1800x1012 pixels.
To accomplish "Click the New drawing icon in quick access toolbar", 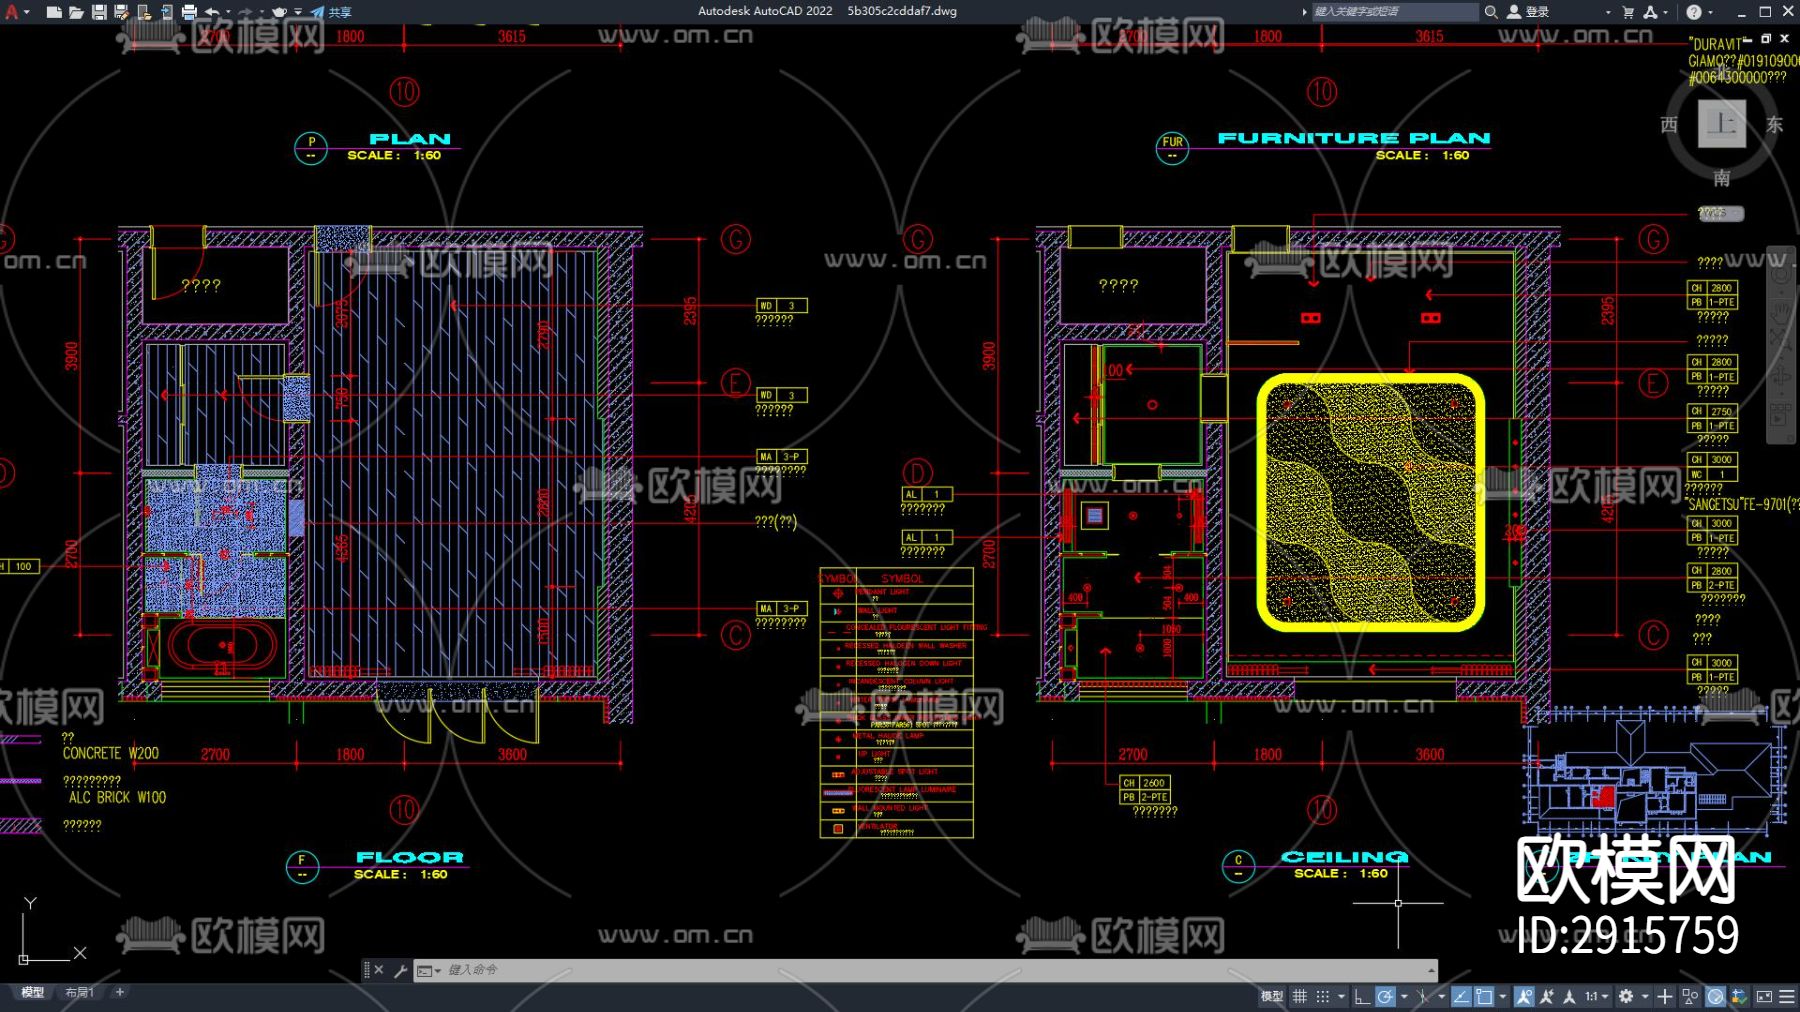I will (x=54, y=12).
